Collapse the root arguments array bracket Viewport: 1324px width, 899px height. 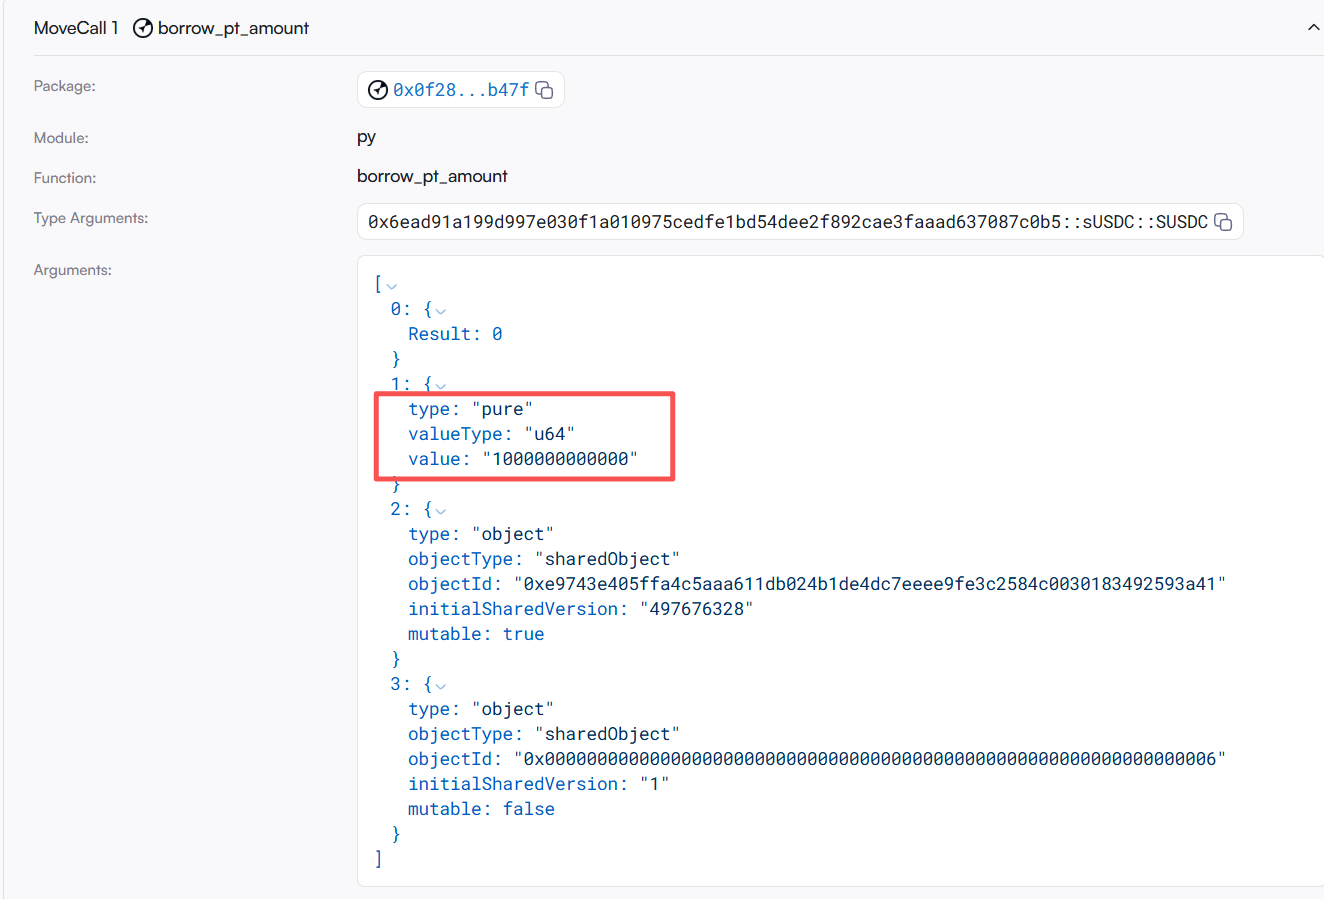[x=392, y=287]
